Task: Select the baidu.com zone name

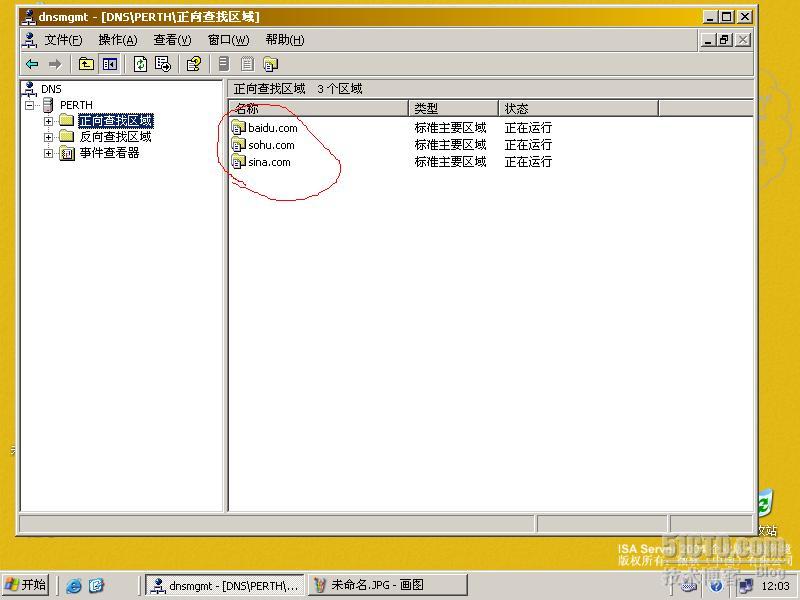Action: [x=272, y=128]
